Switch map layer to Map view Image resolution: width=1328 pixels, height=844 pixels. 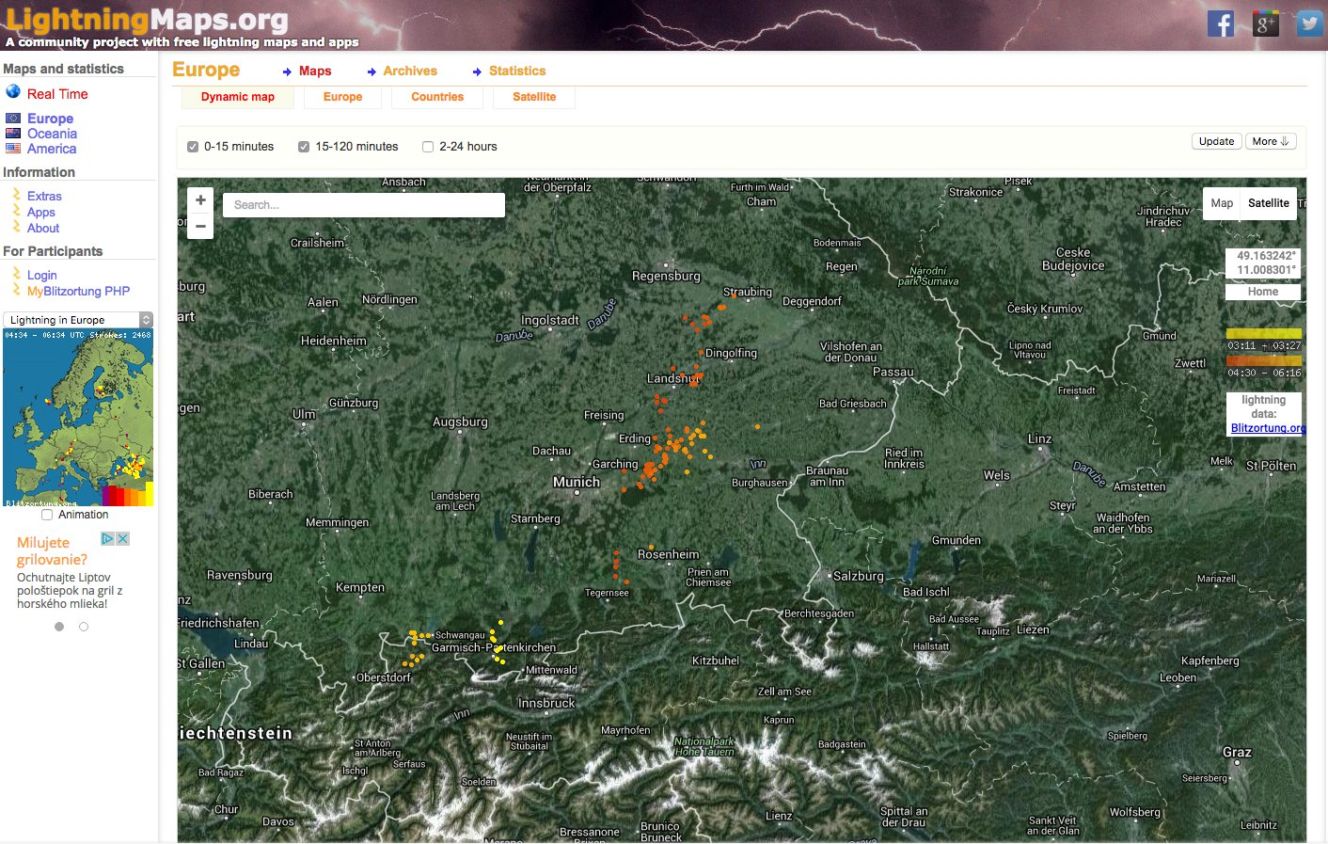pos(1222,203)
